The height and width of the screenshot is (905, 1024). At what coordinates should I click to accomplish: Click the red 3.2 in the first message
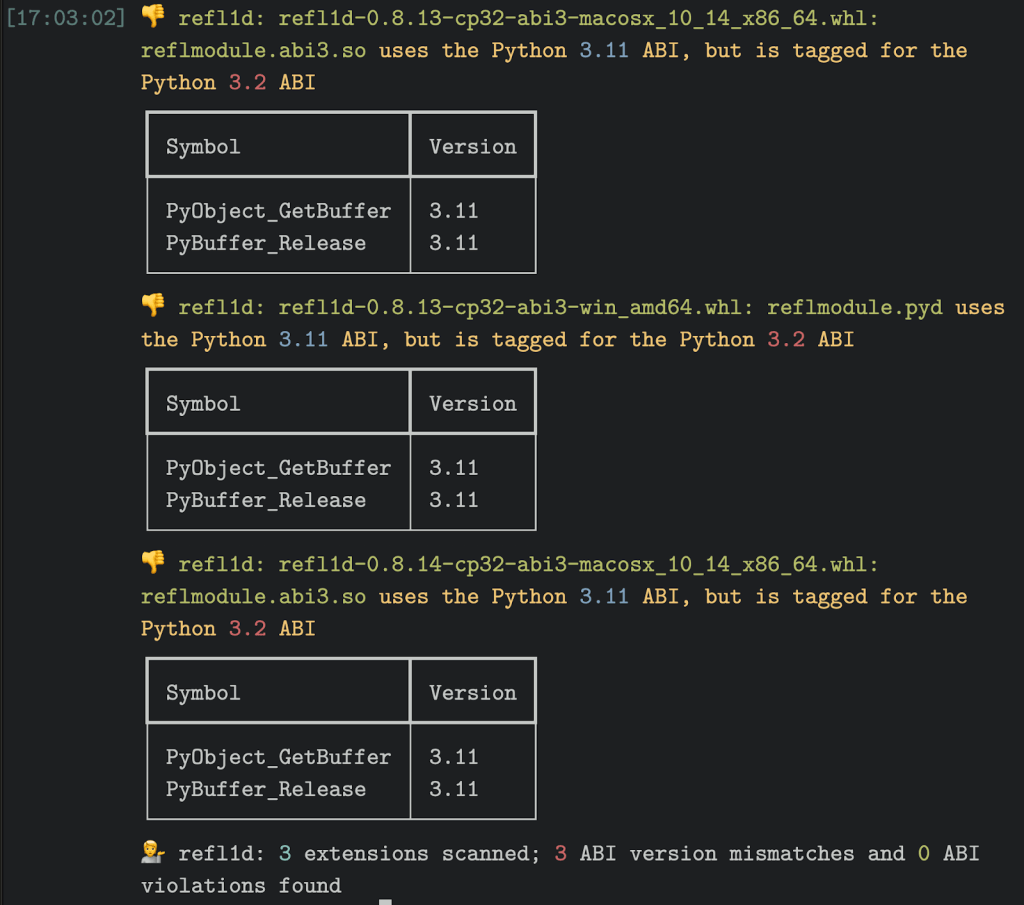click(247, 82)
